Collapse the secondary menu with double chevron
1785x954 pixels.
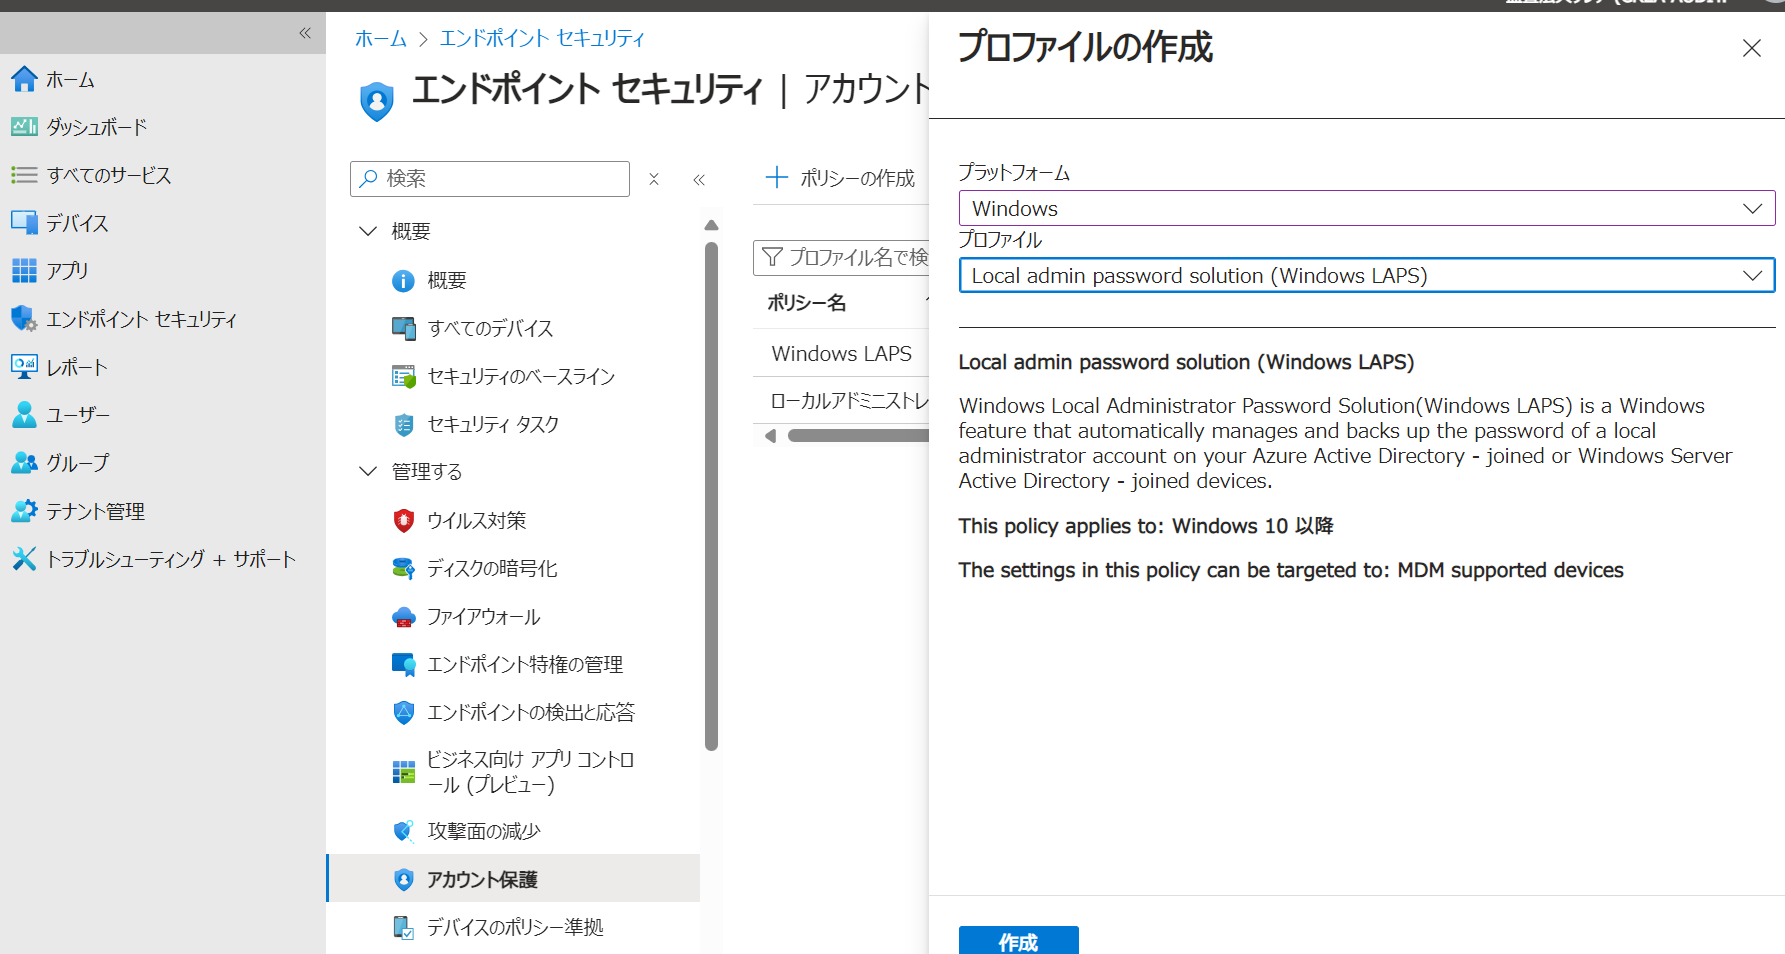click(699, 179)
